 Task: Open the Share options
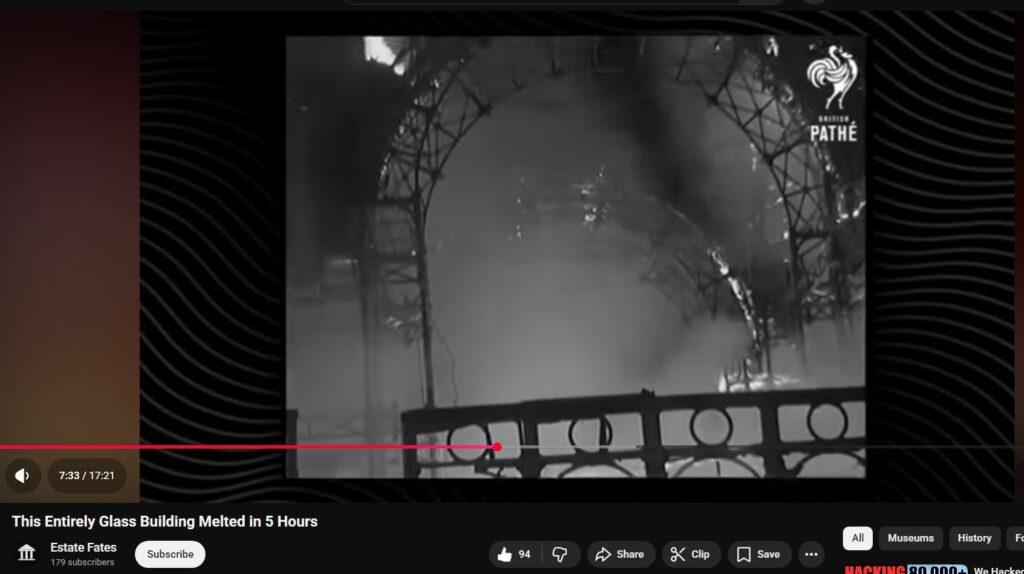pos(620,554)
